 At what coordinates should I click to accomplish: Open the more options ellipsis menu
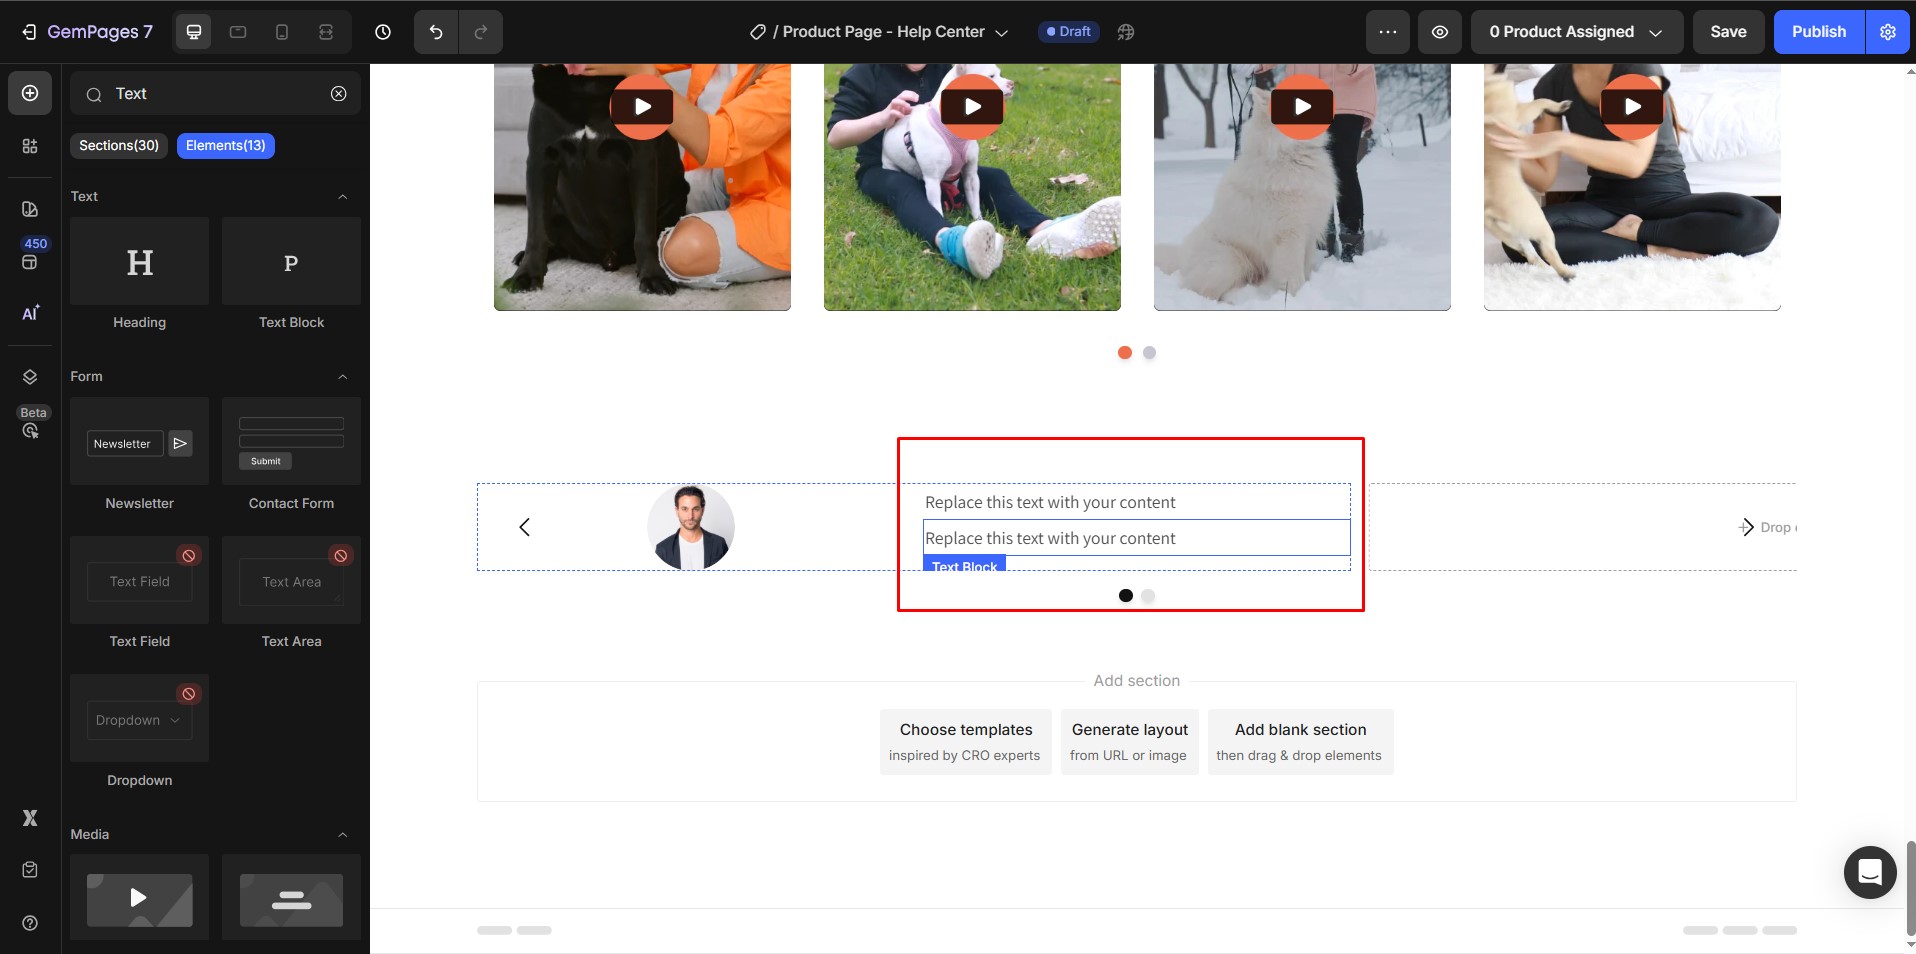(x=1387, y=32)
